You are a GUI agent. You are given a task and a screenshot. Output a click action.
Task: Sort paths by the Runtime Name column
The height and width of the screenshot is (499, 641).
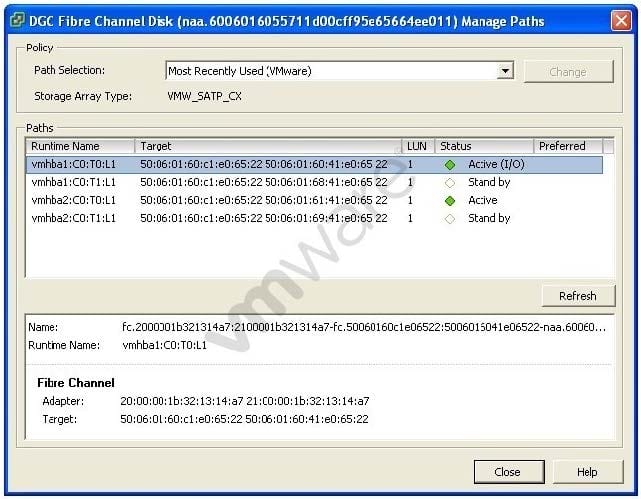tap(80, 146)
